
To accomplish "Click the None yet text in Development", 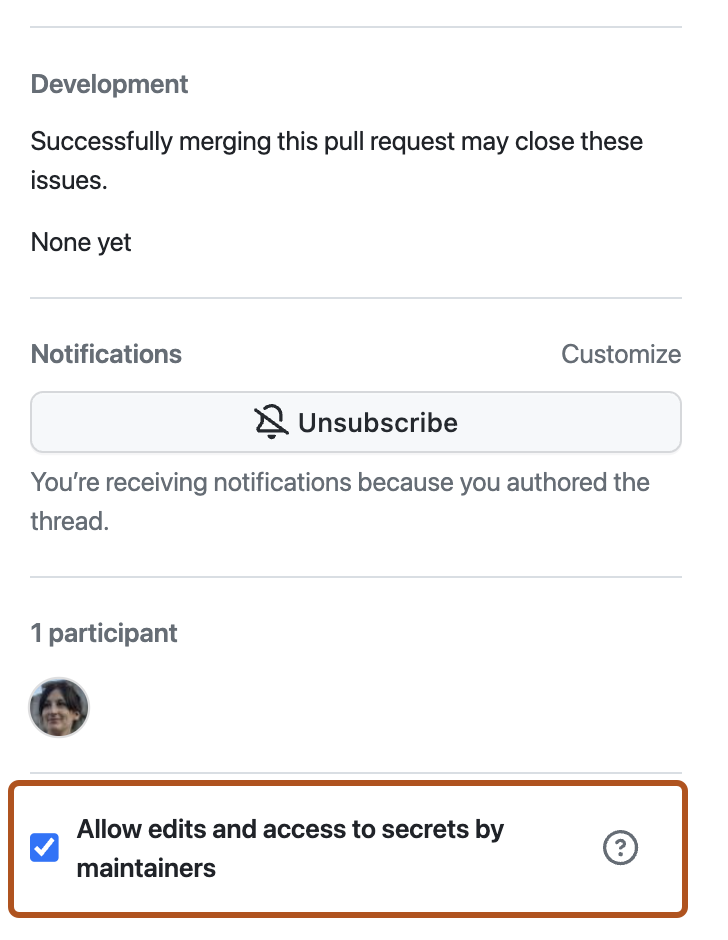I will [x=80, y=242].
